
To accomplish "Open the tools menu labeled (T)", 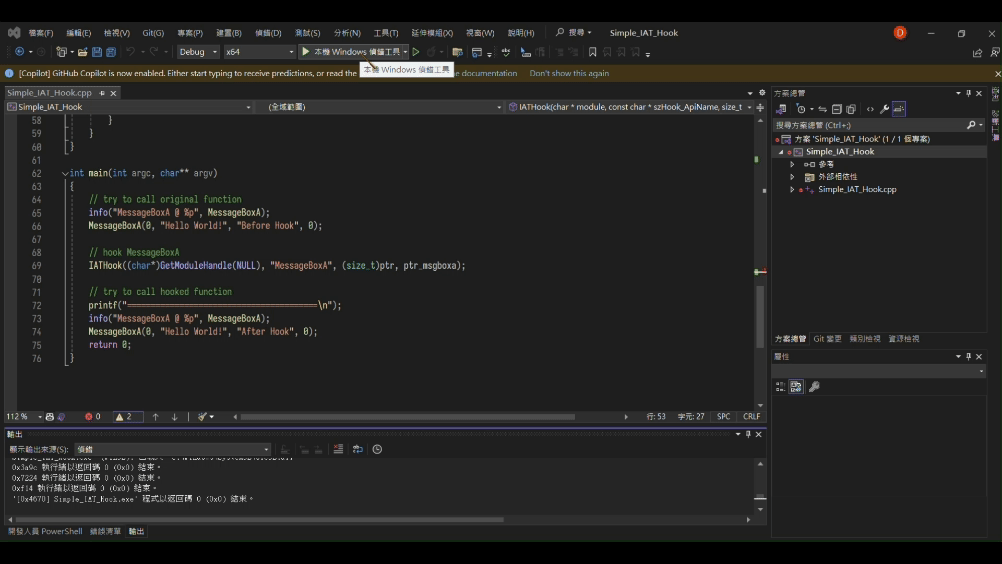I will click(x=385, y=33).
